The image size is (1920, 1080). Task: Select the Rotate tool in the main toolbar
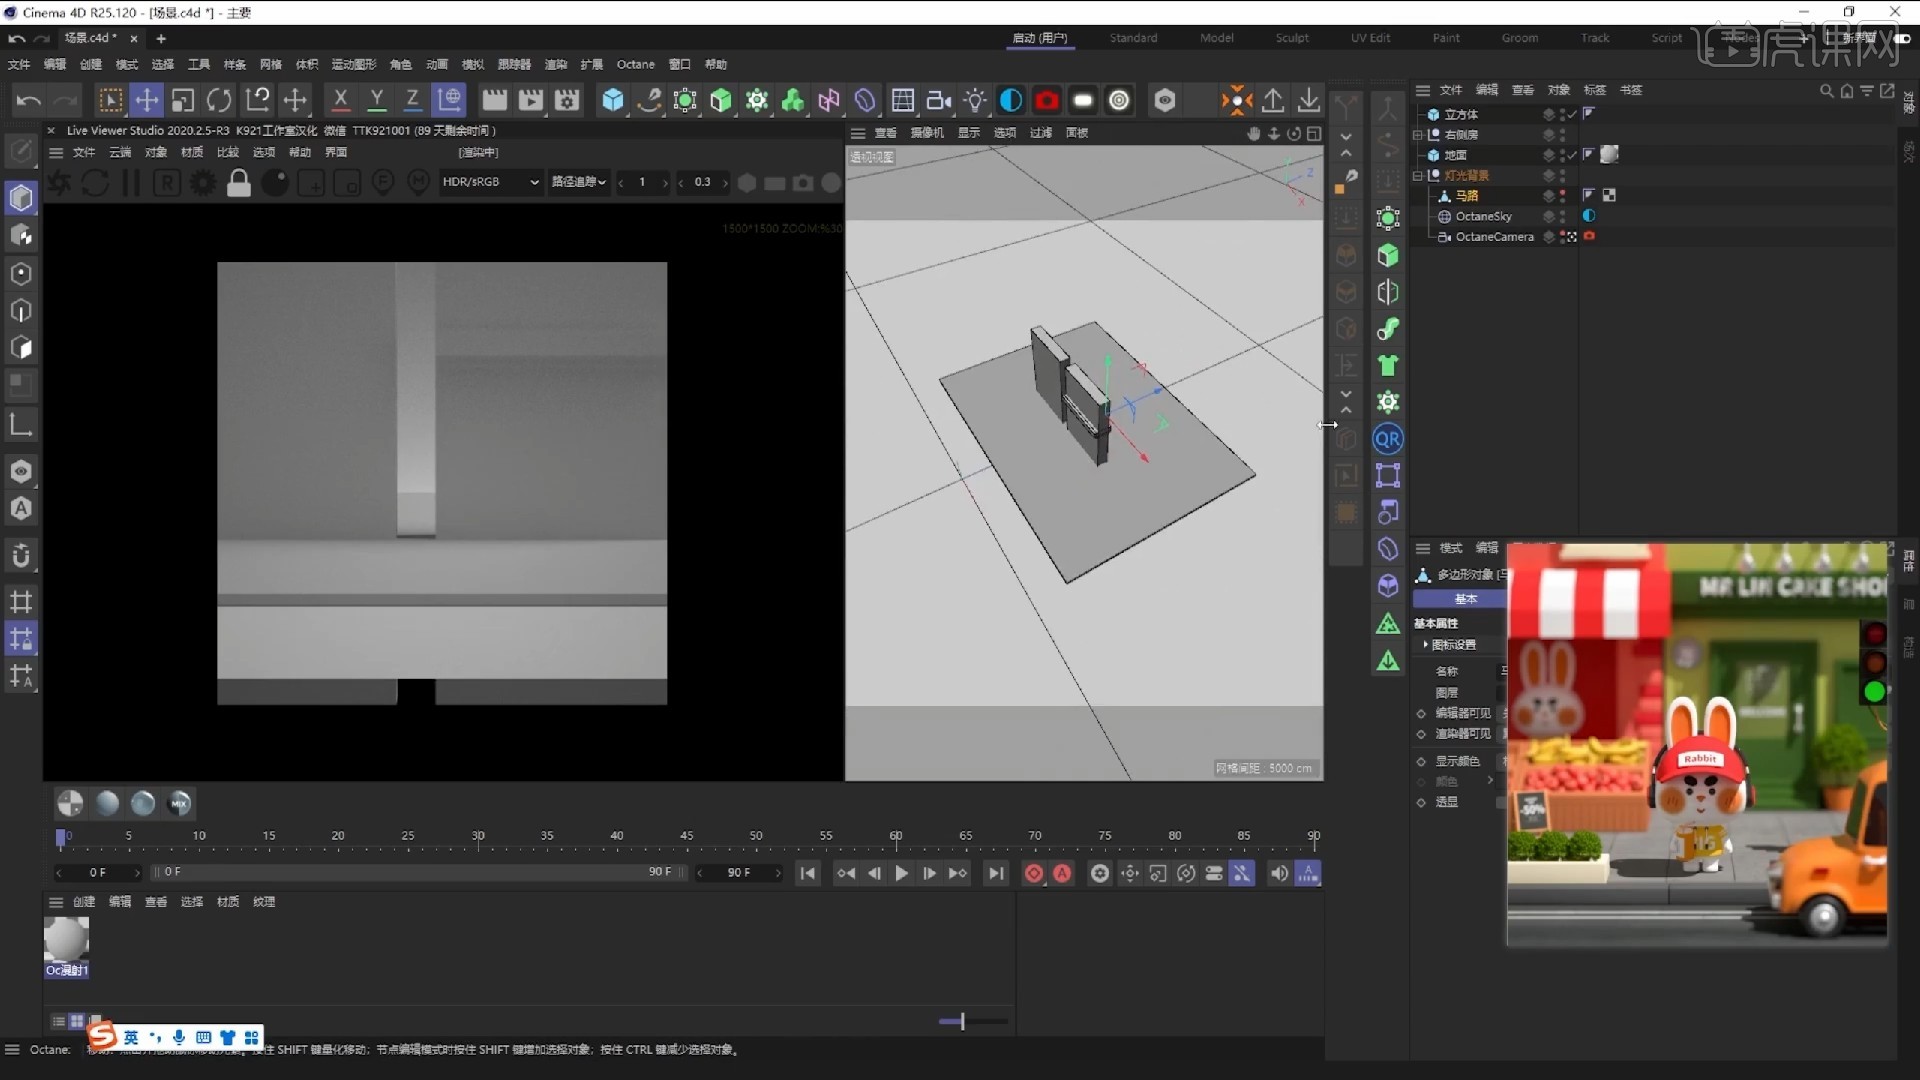(218, 100)
